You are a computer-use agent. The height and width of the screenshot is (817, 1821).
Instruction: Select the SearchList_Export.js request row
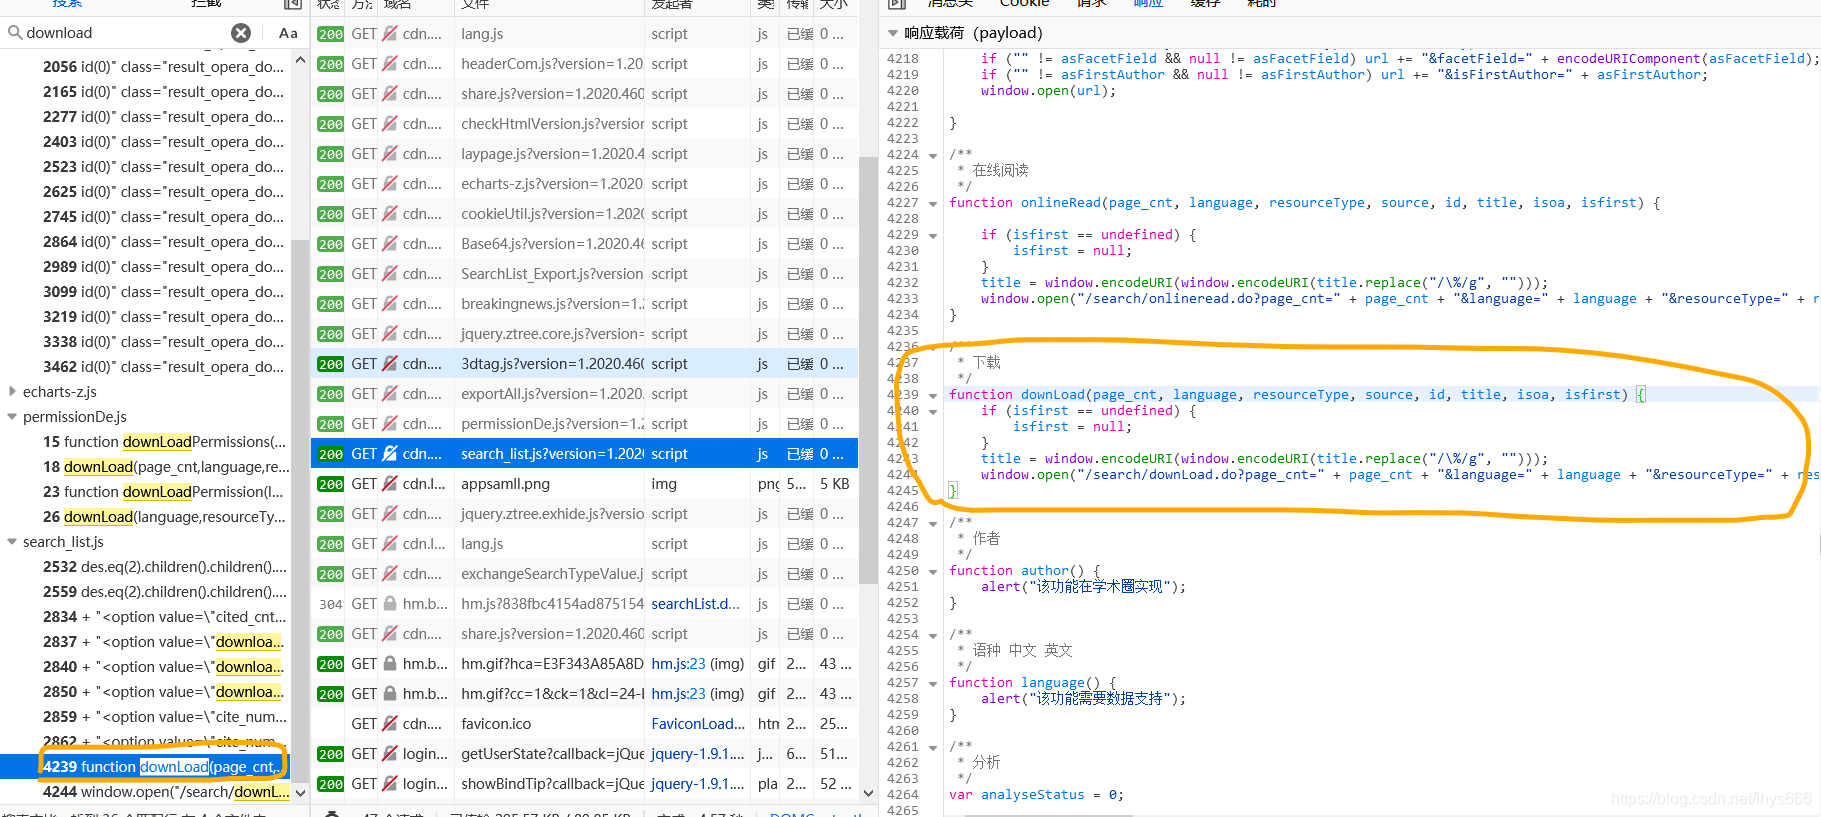(x=584, y=274)
